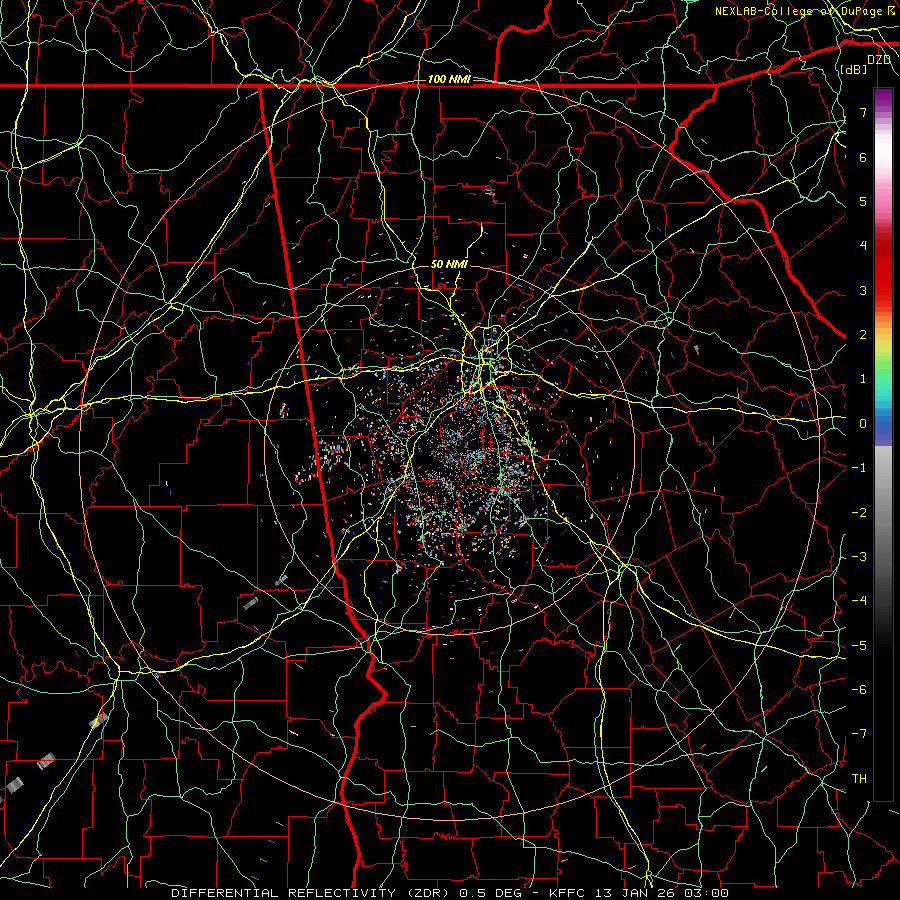Select the 0 value on the color scale
This screenshot has height=900, width=900.
863,424
